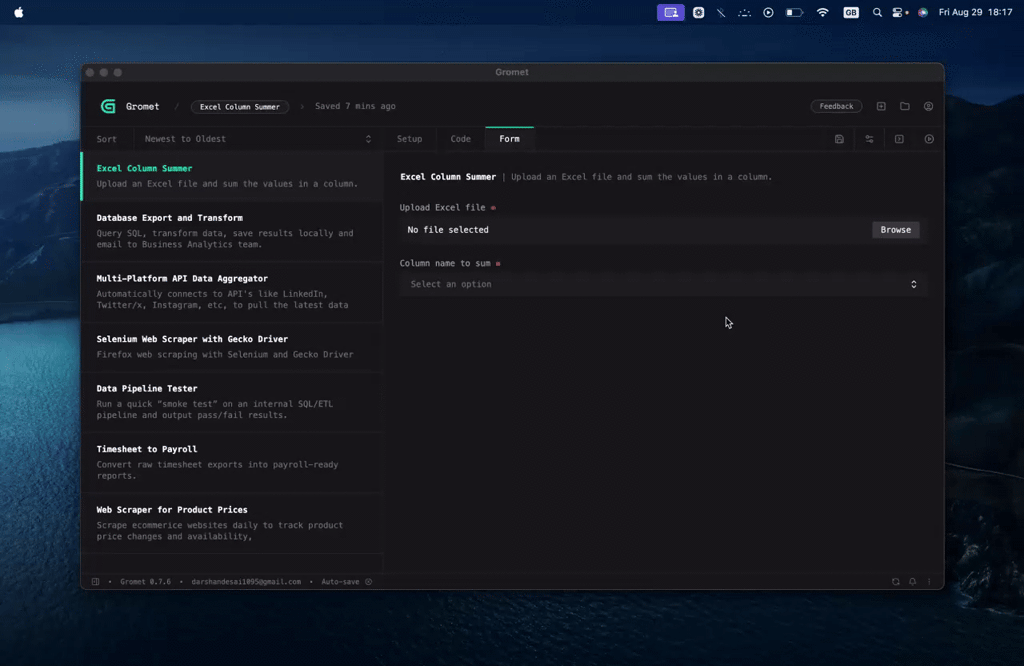Click the Feedback button
Viewport: 1024px width, 666px height.
836,106
